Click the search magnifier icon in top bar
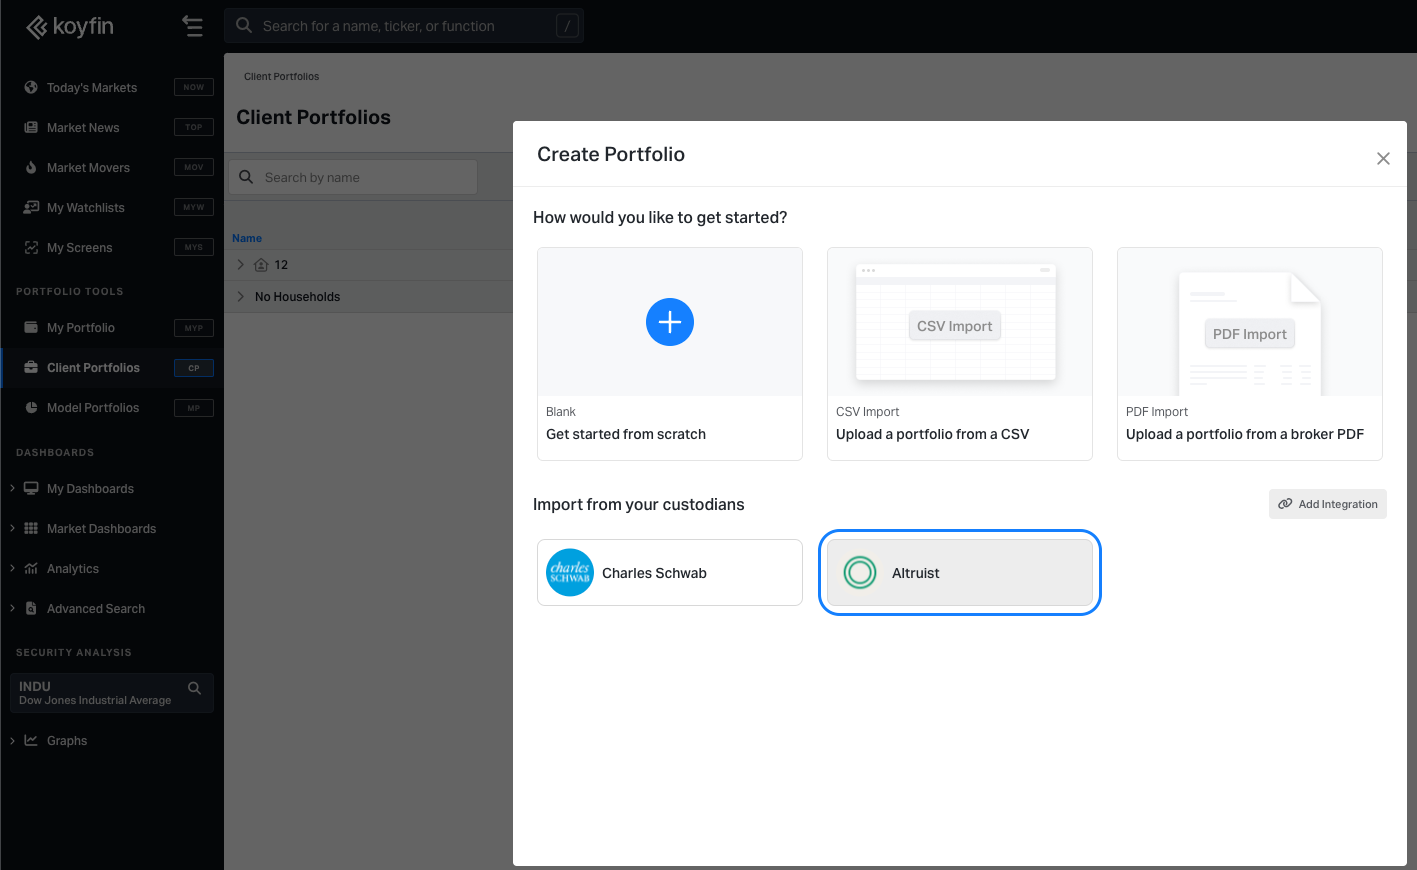 [x=244, y=26]
